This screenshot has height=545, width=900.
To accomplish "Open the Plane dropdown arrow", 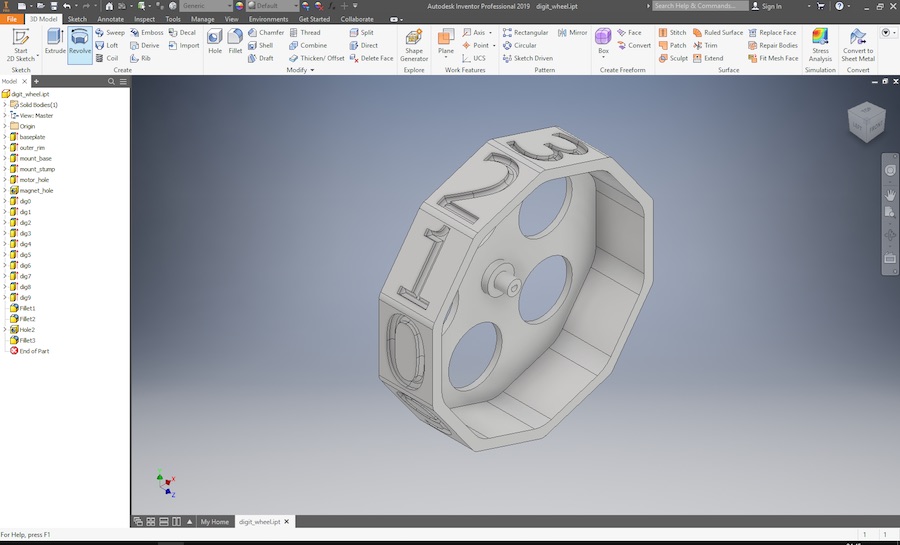I will click(x=446, y=58).
